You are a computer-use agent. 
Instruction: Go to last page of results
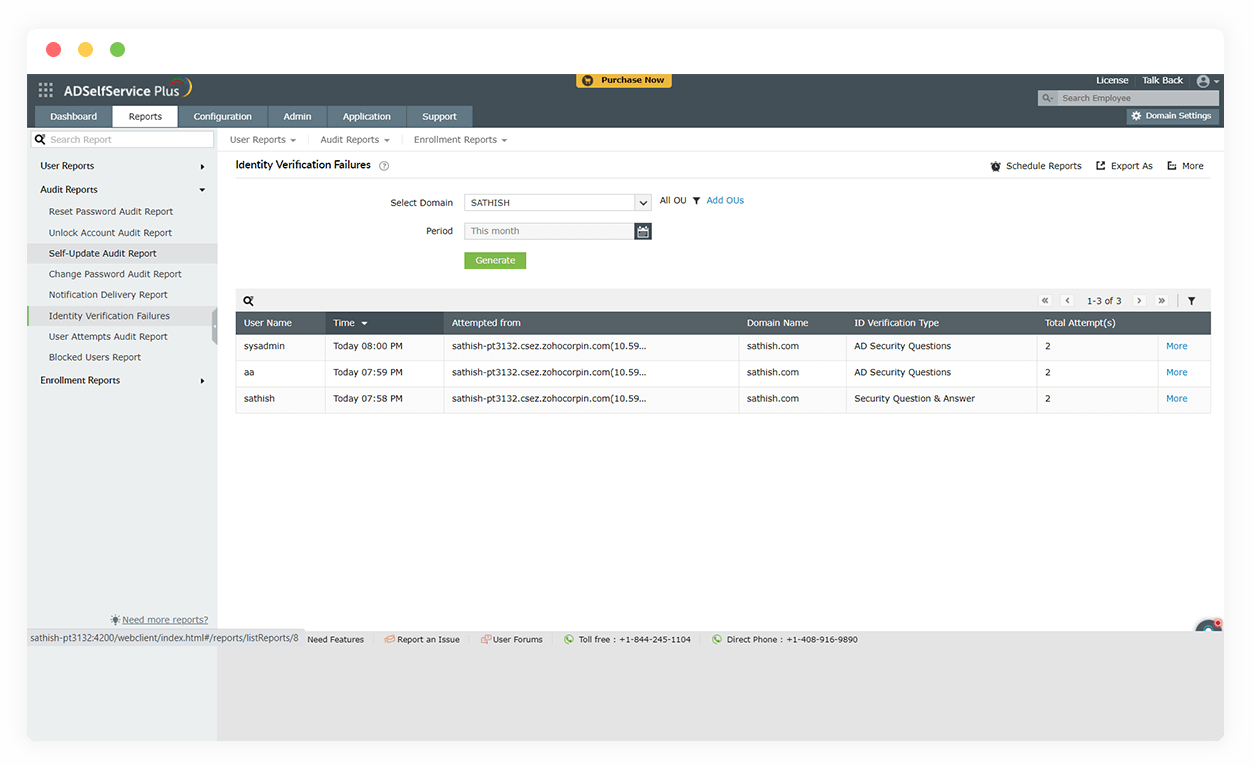point(1161,301)
